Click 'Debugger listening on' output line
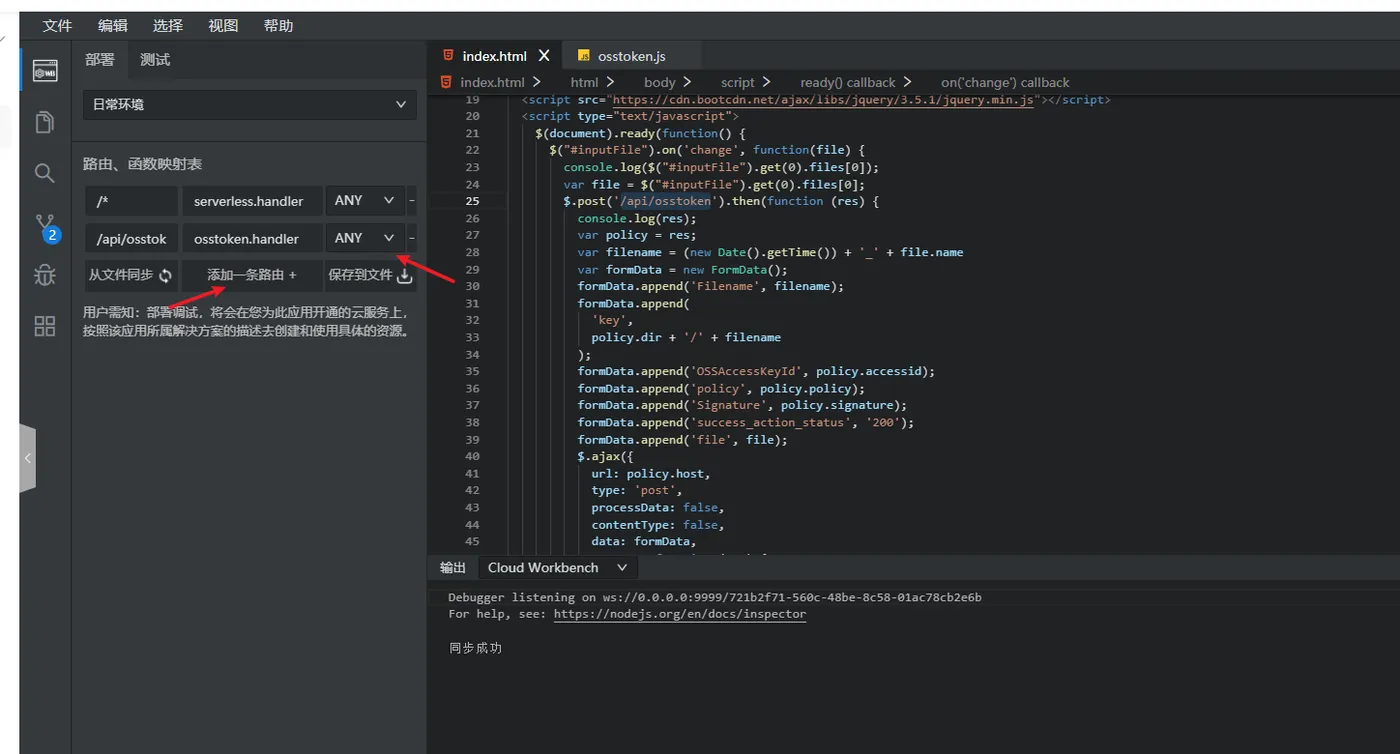 pyautogui.click(x=715, y=597)
